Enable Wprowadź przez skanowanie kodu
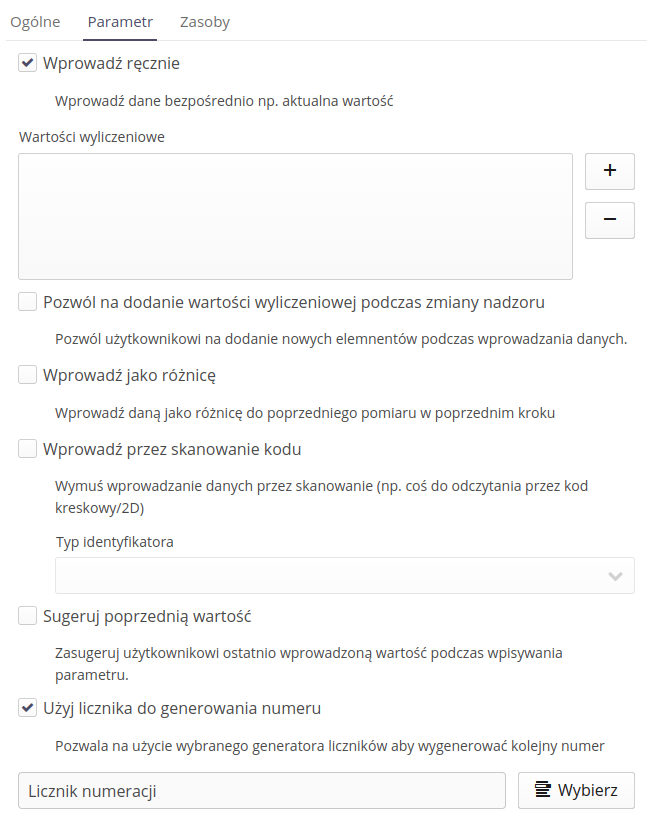The height and width of the screenshot is (830, 652). pos(28,449)
